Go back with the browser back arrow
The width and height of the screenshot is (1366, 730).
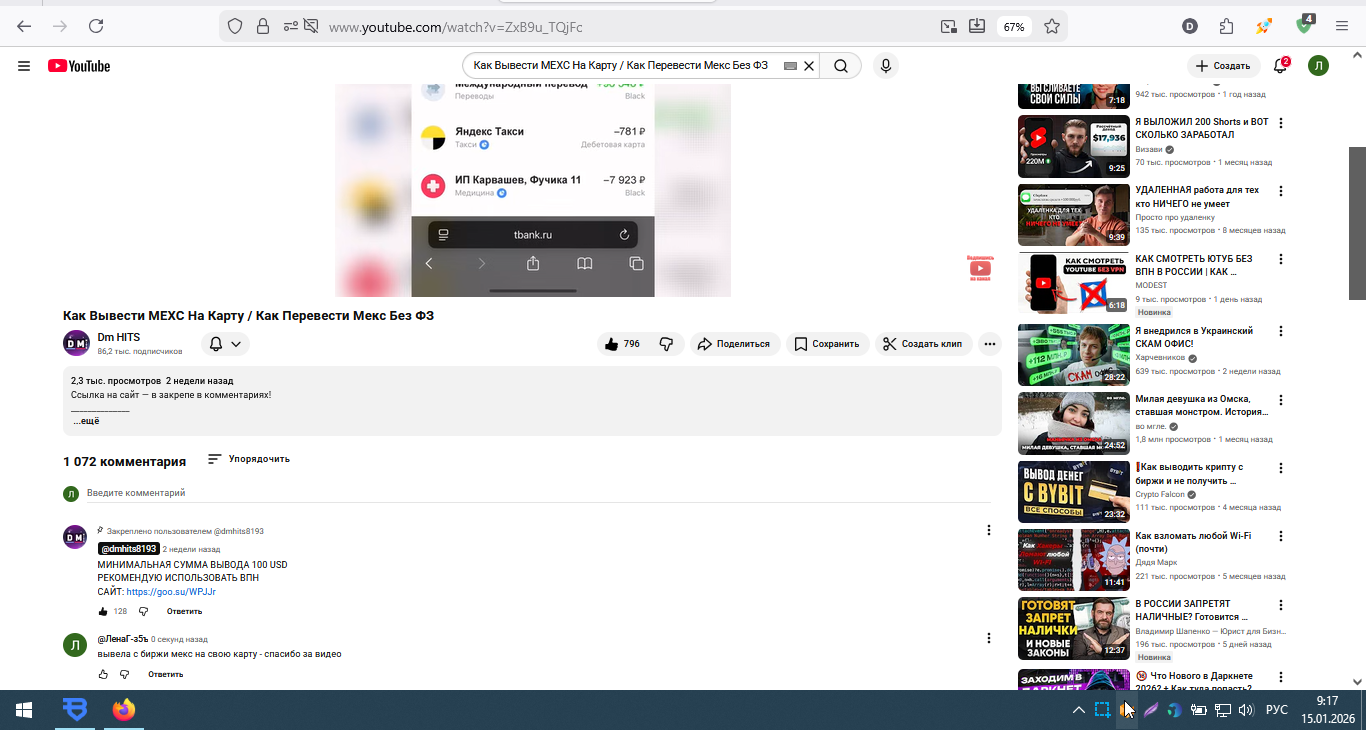coord(24,26)
